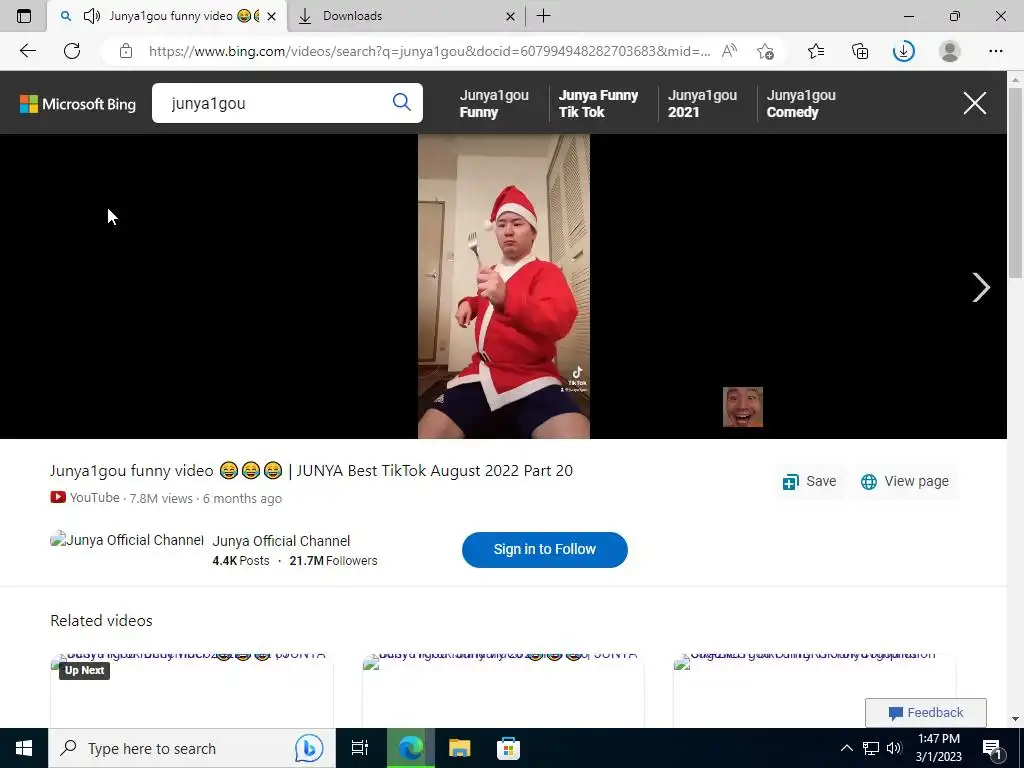The height and width of the screenshot is (768, 1024).
Task: Select the bing.com URL in address bar
Action: 429,51
